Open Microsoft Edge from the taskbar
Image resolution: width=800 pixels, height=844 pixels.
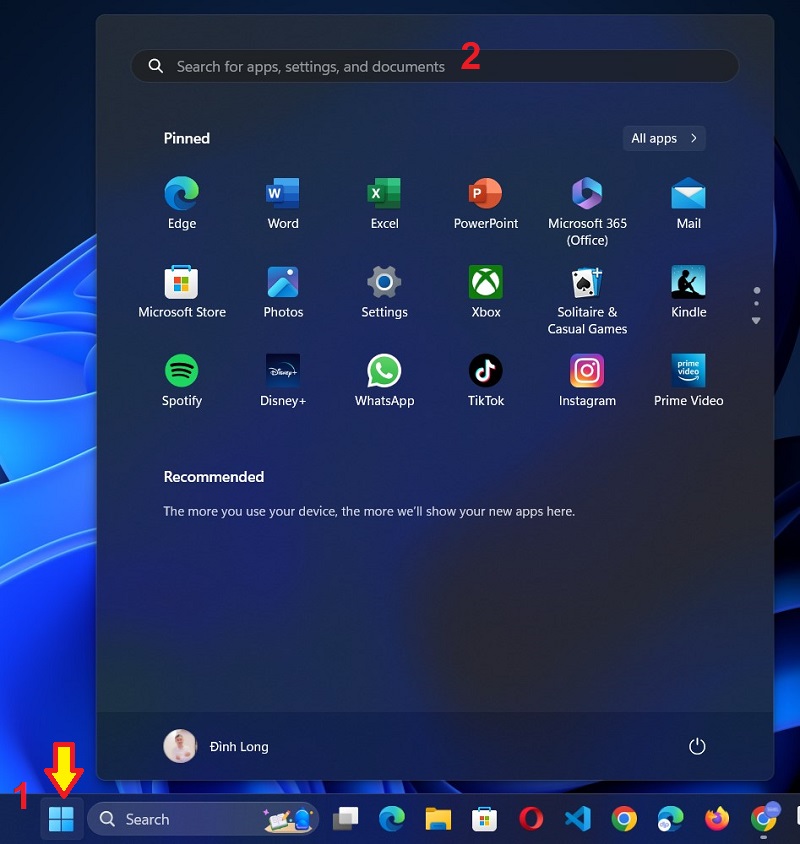coord(391,819)
